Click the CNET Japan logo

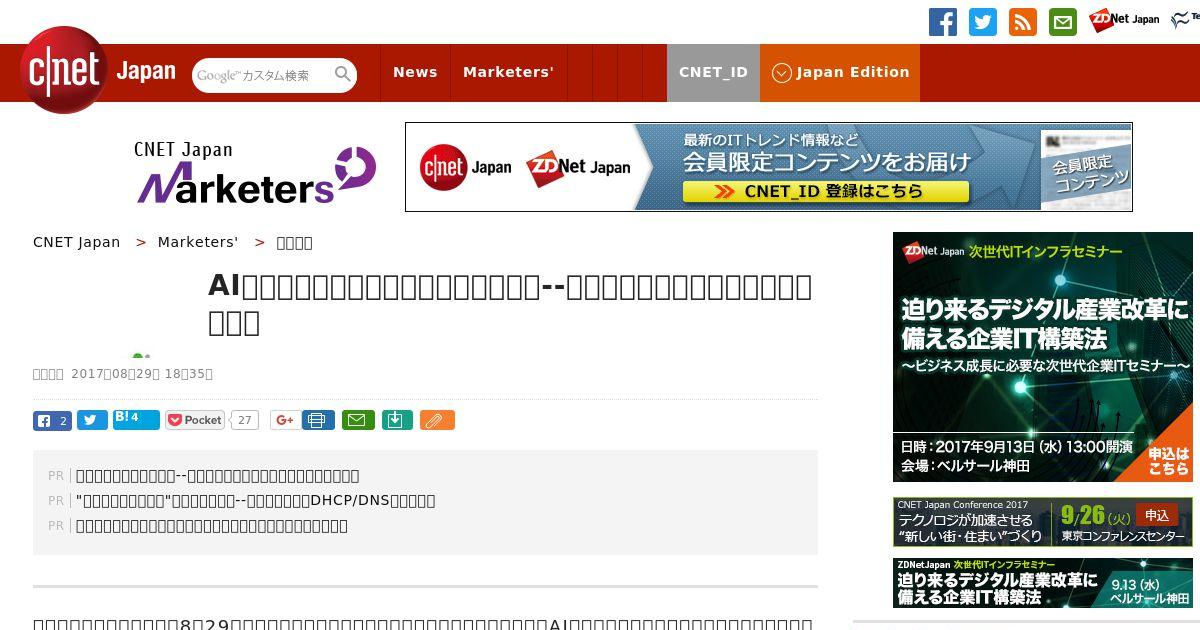(97, 71)
